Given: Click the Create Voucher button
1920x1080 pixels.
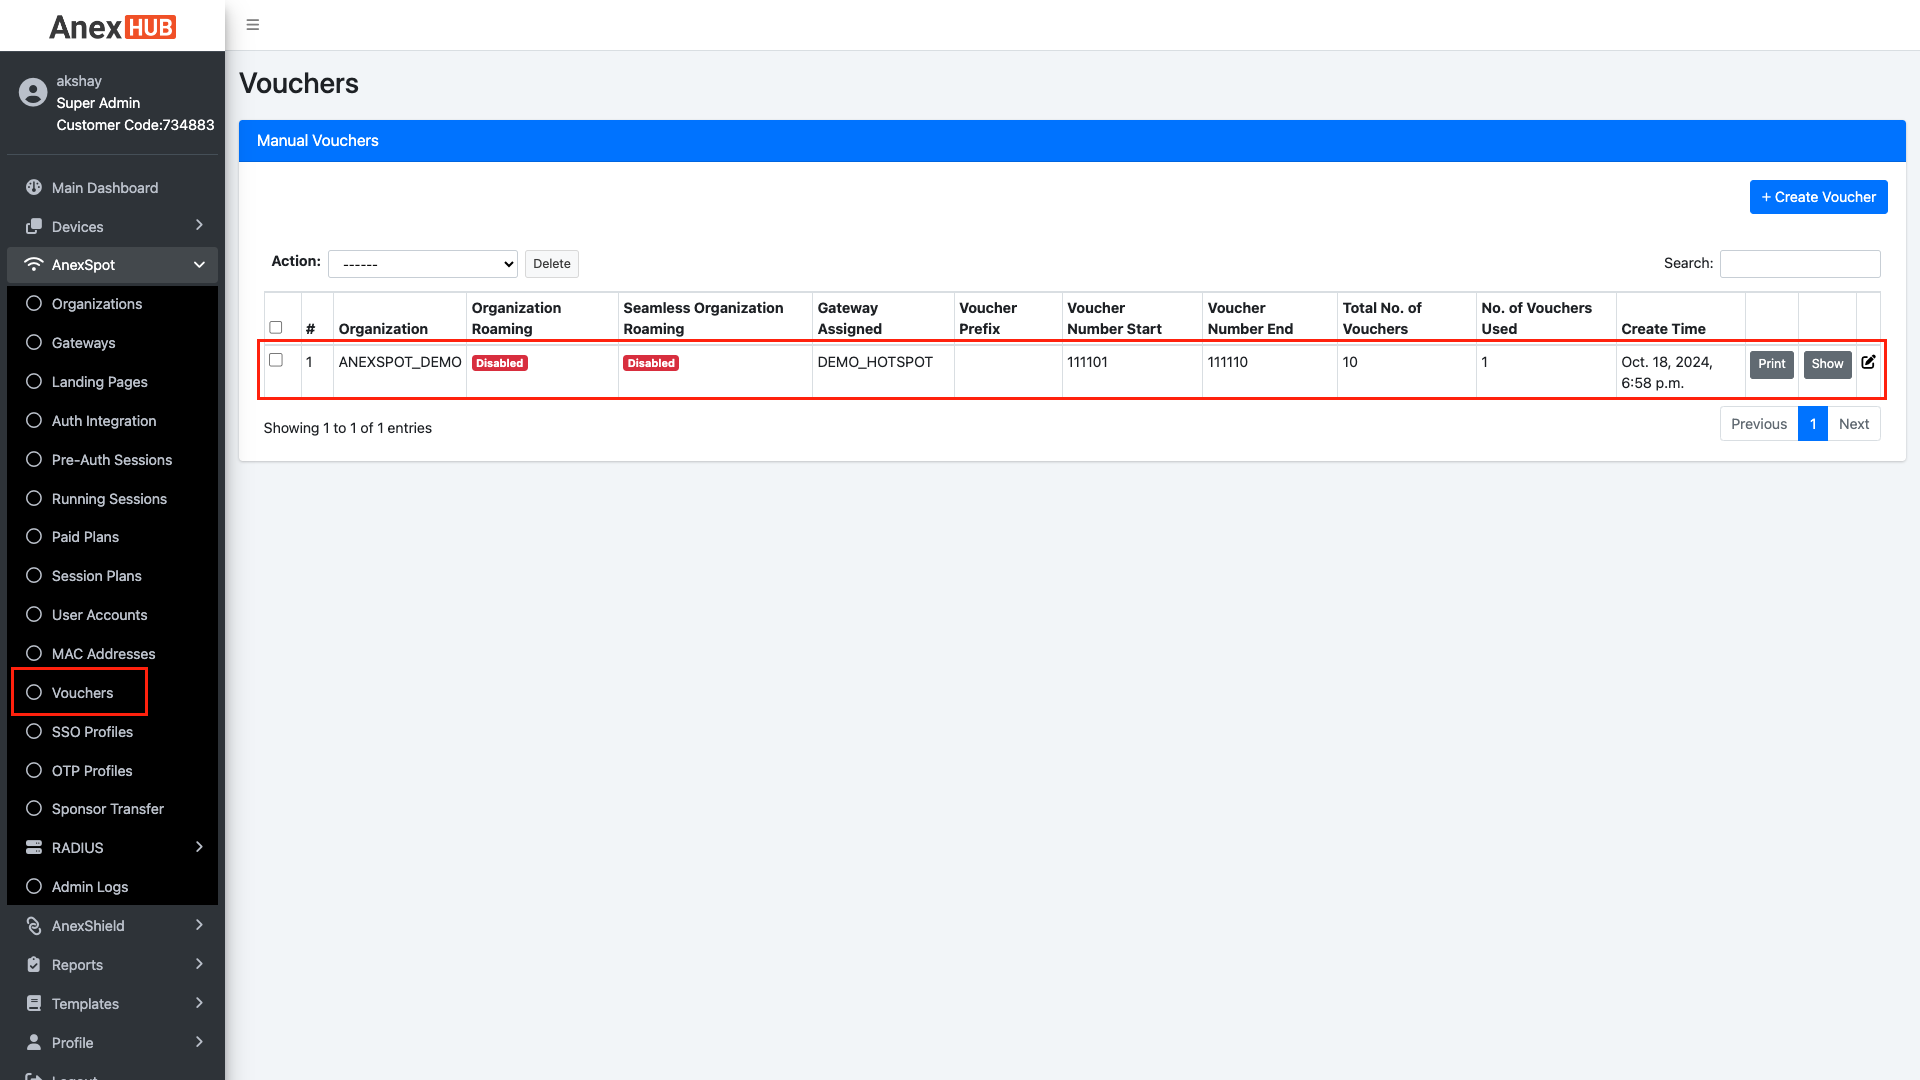Looking at the screenshot, I should pos(1818,197).
